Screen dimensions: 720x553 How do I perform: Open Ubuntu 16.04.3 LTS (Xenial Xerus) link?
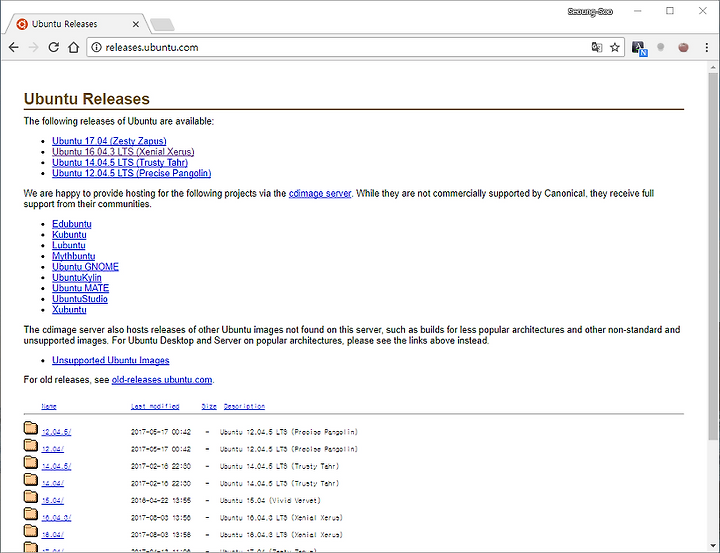(x=123, y=152)
